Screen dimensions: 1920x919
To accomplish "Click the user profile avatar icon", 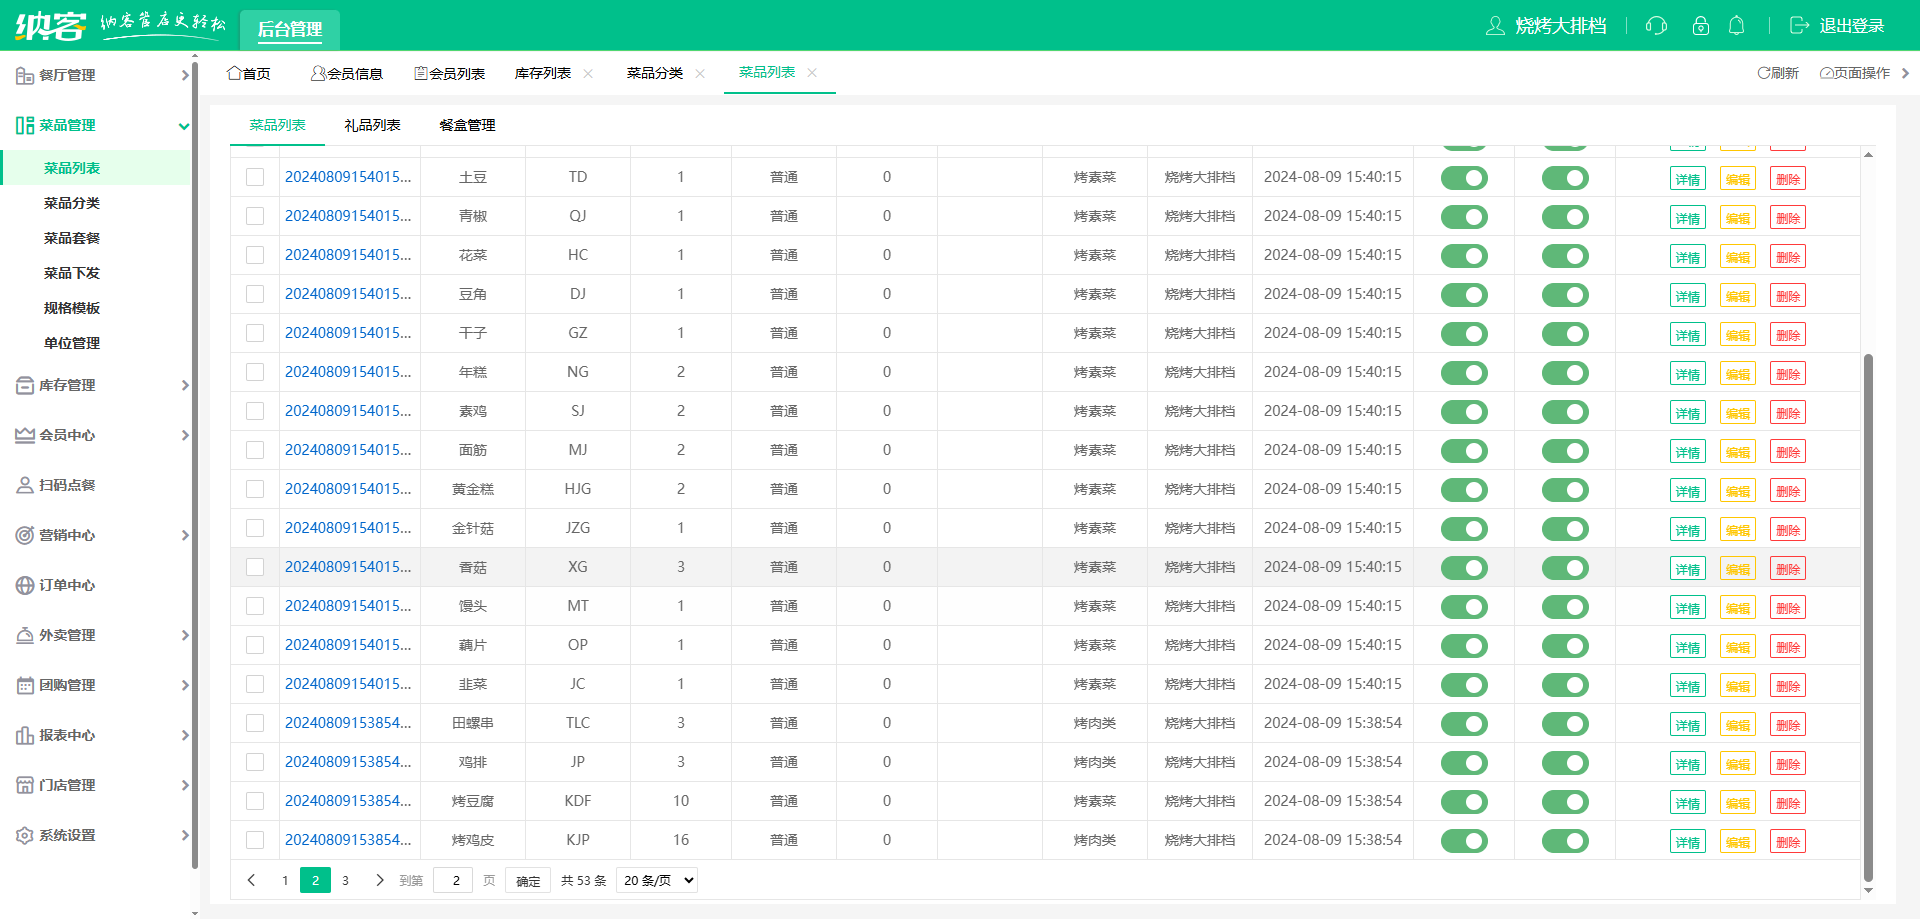I will (1495, 26).
